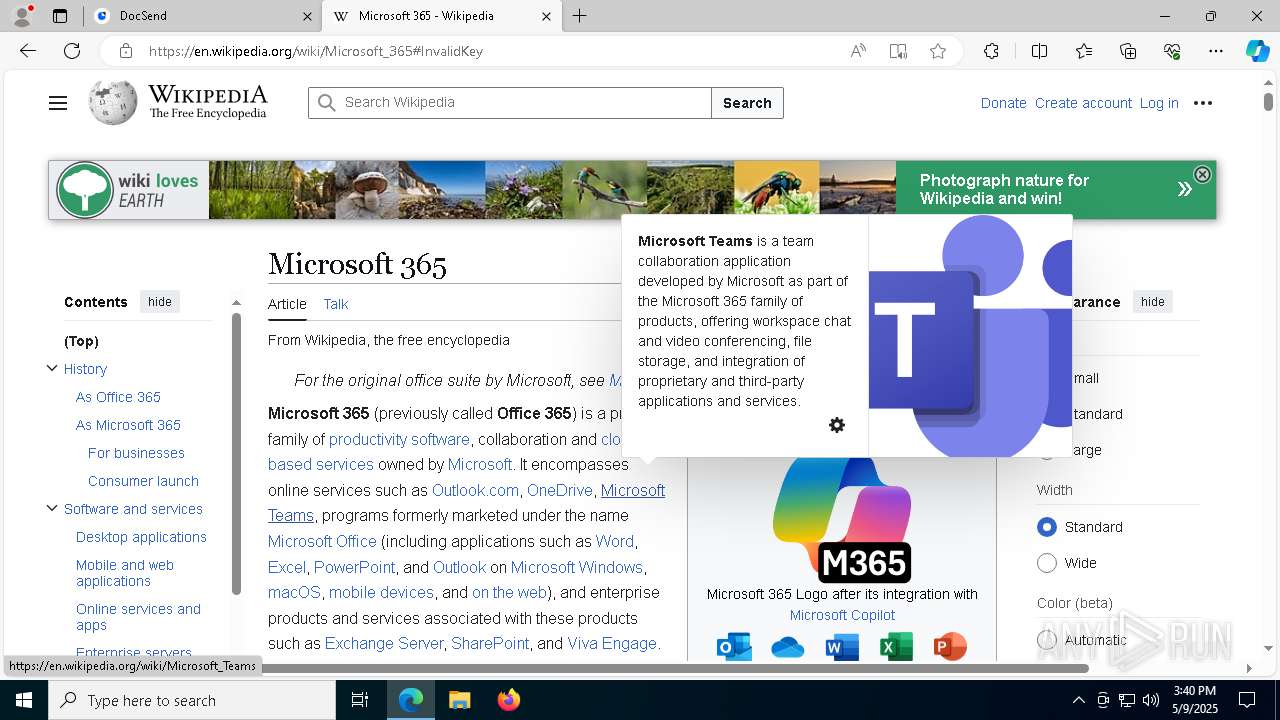Screen dimensions: 1280x720
Task: Open the Talk tab
Action: pos(336,304)
